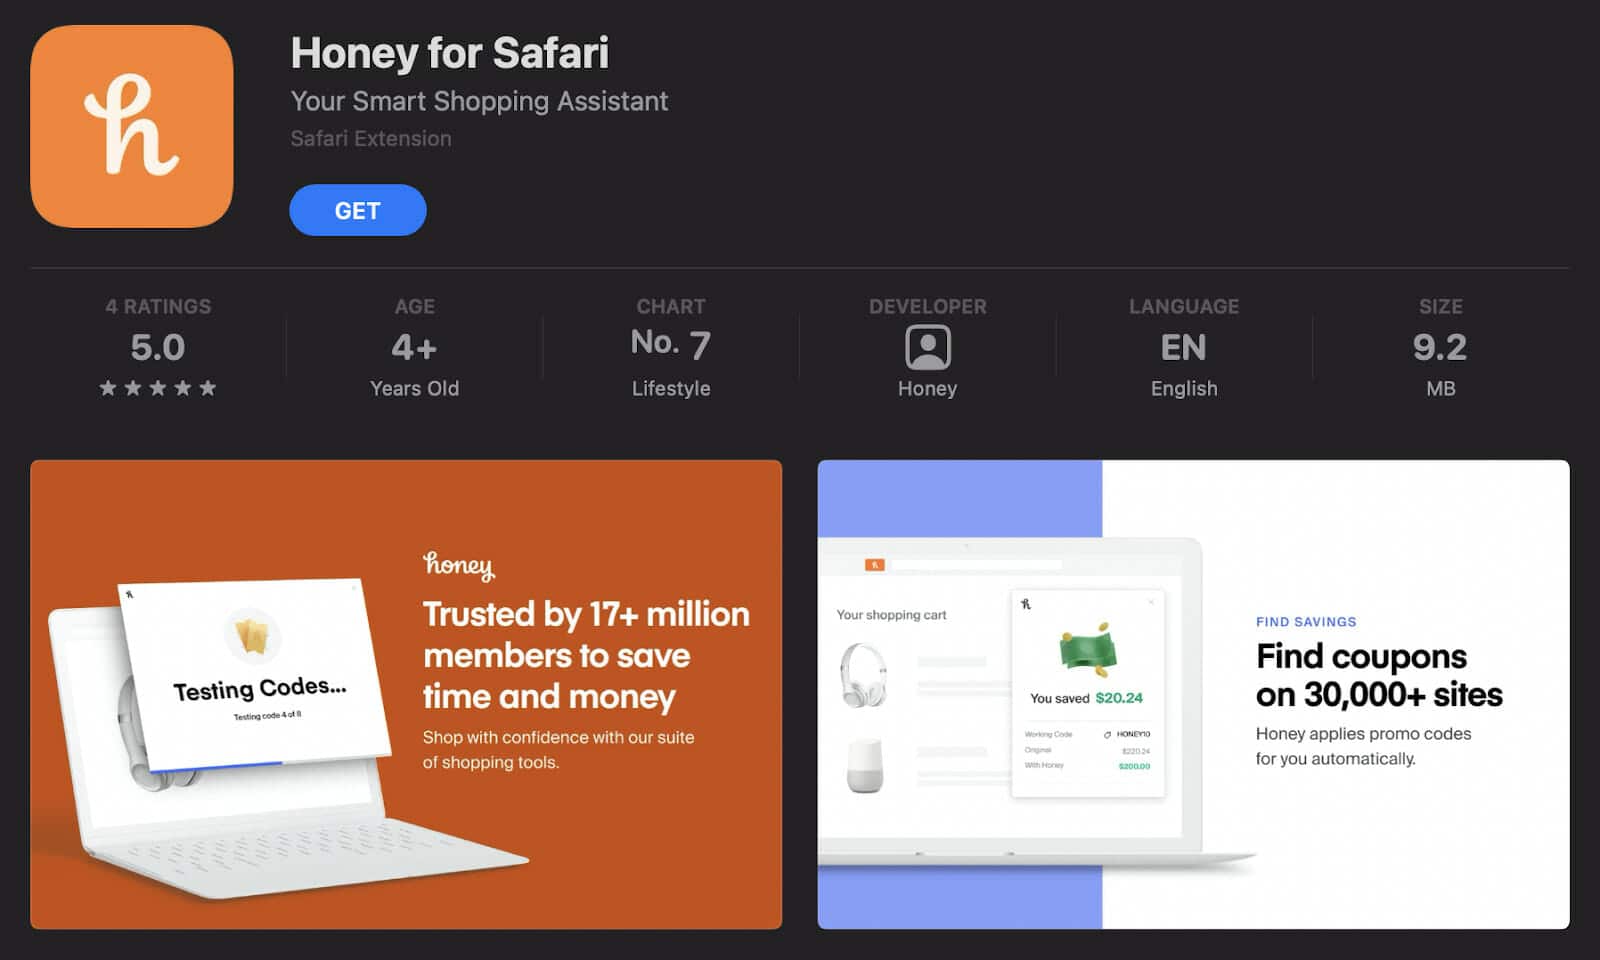Image resolution: width=1600 pixels, height=960 pixels.
Task: Click the five-star rating row
Action: pyautogui.click(x=158, y=388)
